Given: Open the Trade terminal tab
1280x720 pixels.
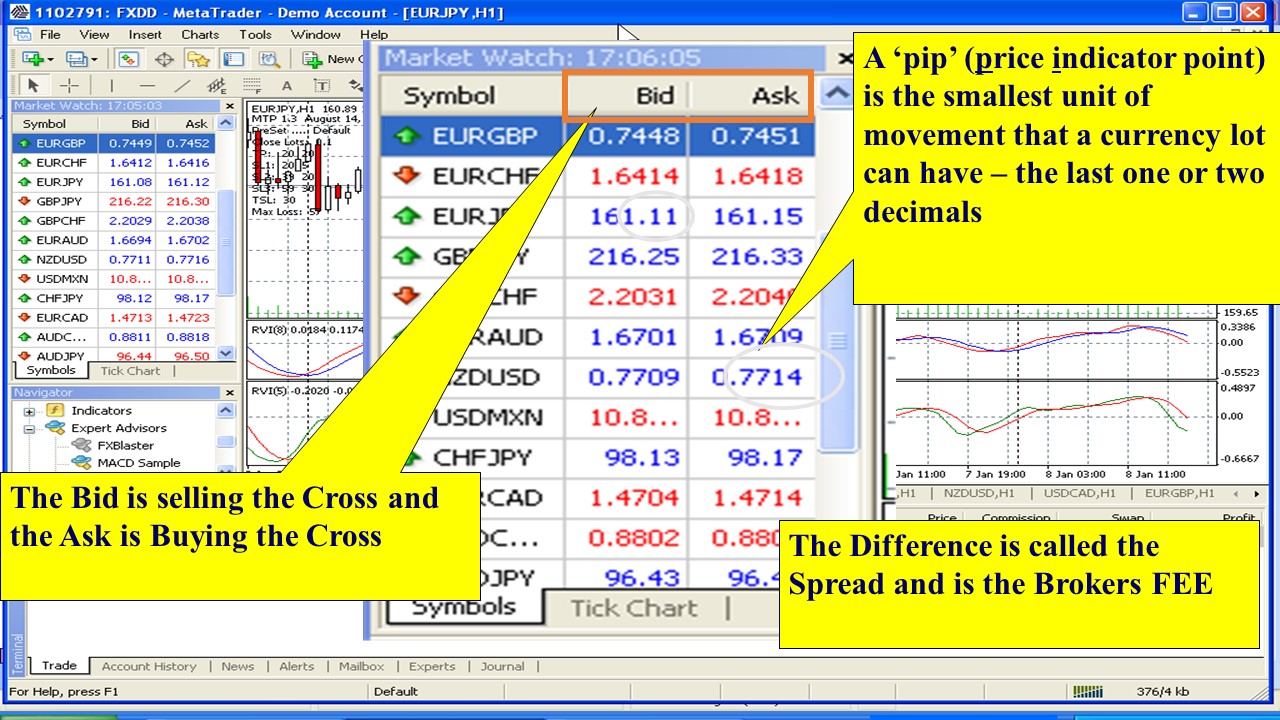Looking at the screenshot, I should [x=59, y=666].
